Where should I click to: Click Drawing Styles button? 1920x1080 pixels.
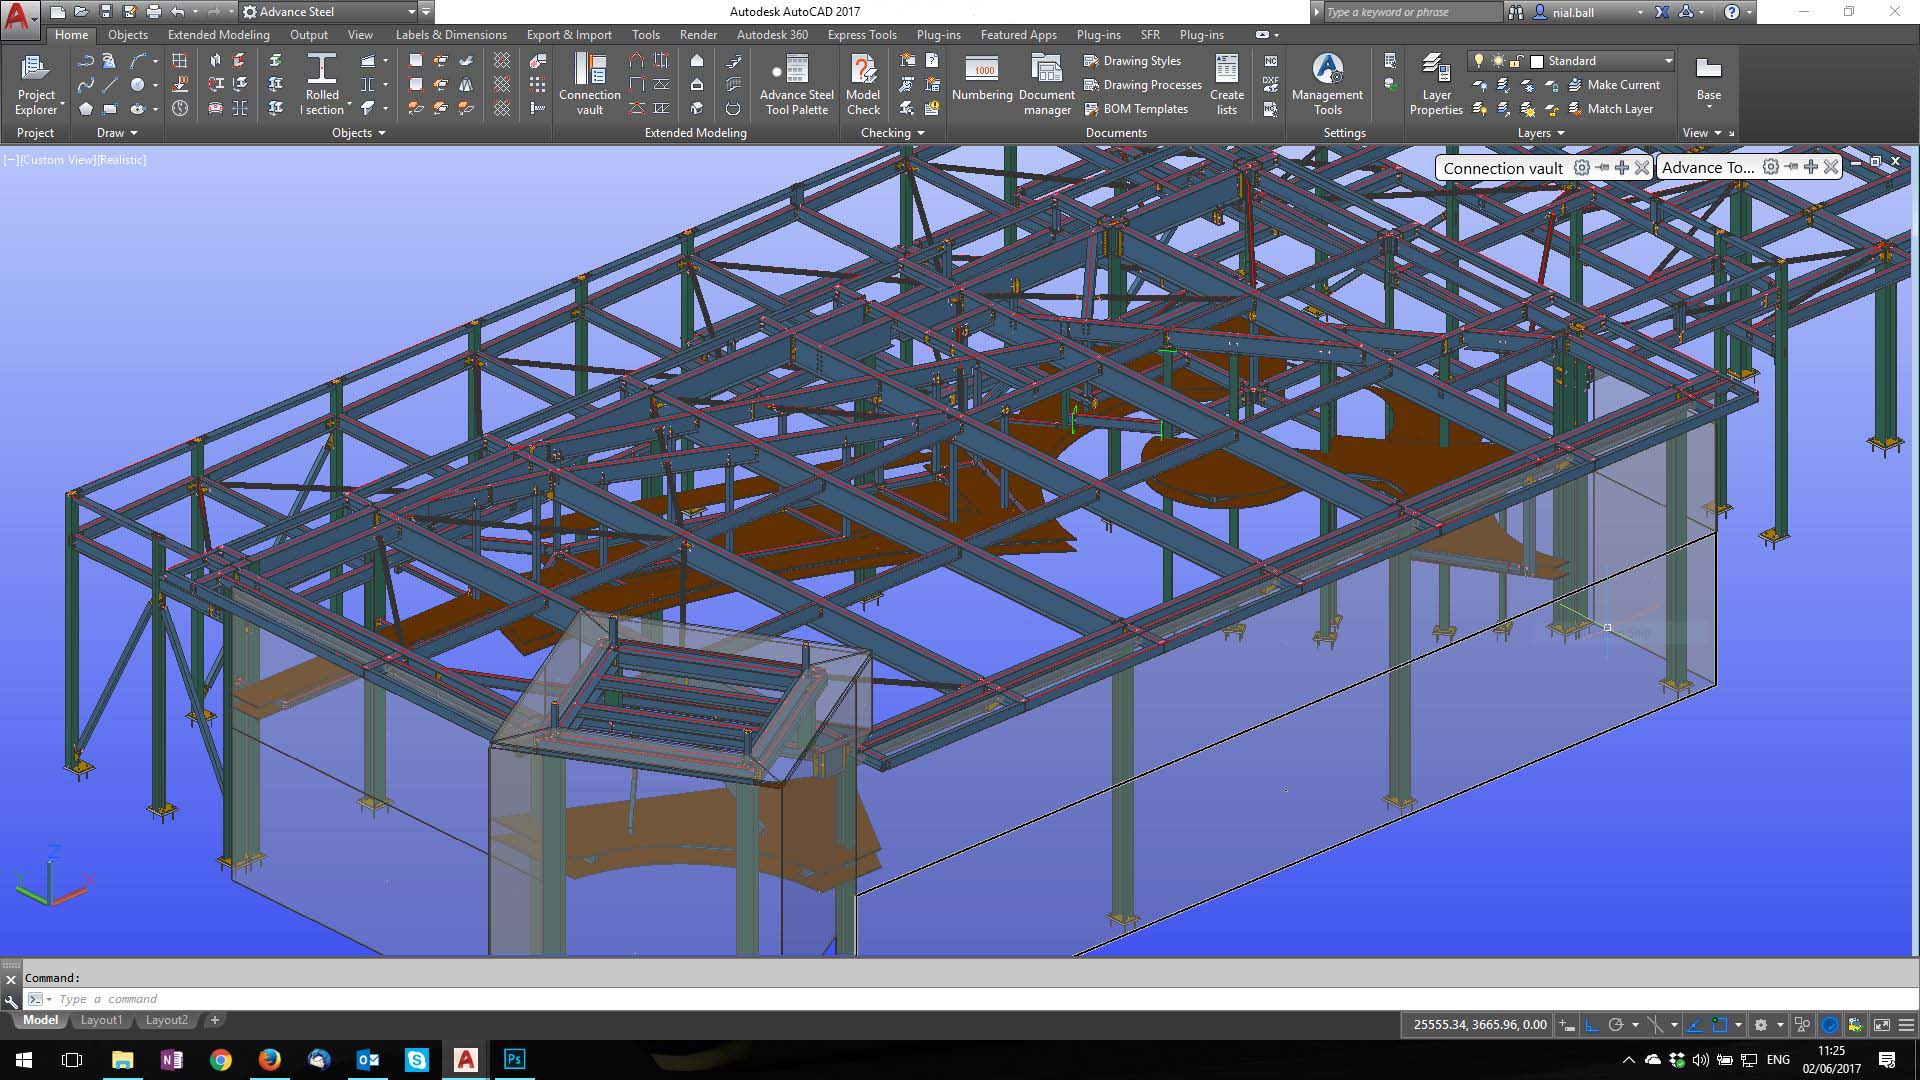pyautogui.click(x=1132, y=61)
